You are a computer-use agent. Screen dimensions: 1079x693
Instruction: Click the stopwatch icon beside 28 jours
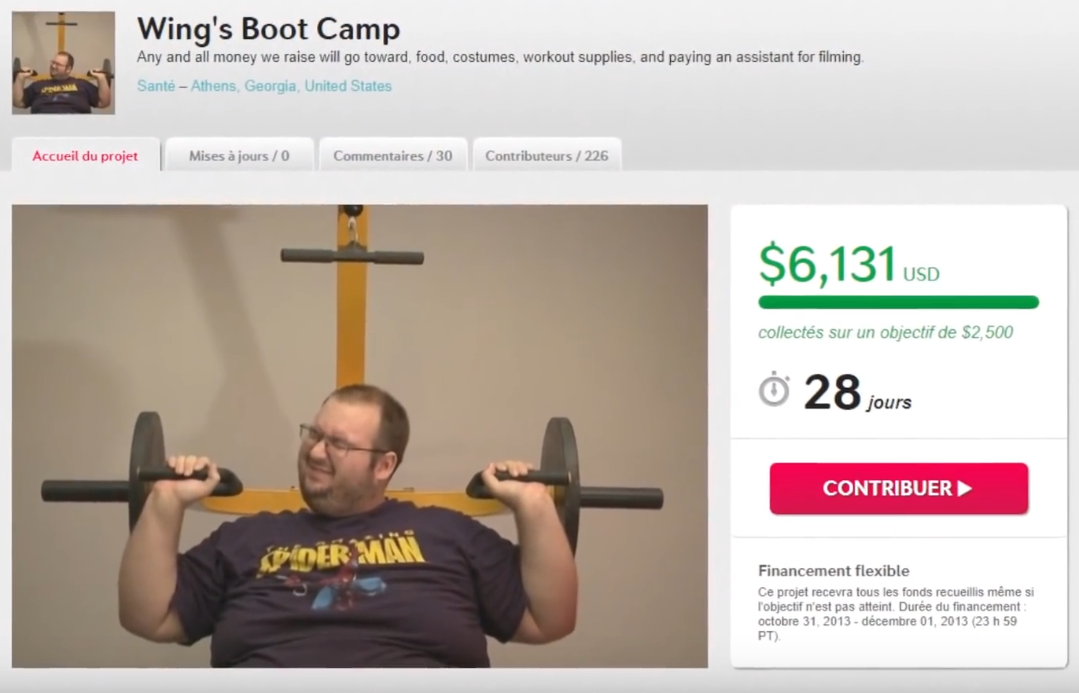tap(774, 389)
